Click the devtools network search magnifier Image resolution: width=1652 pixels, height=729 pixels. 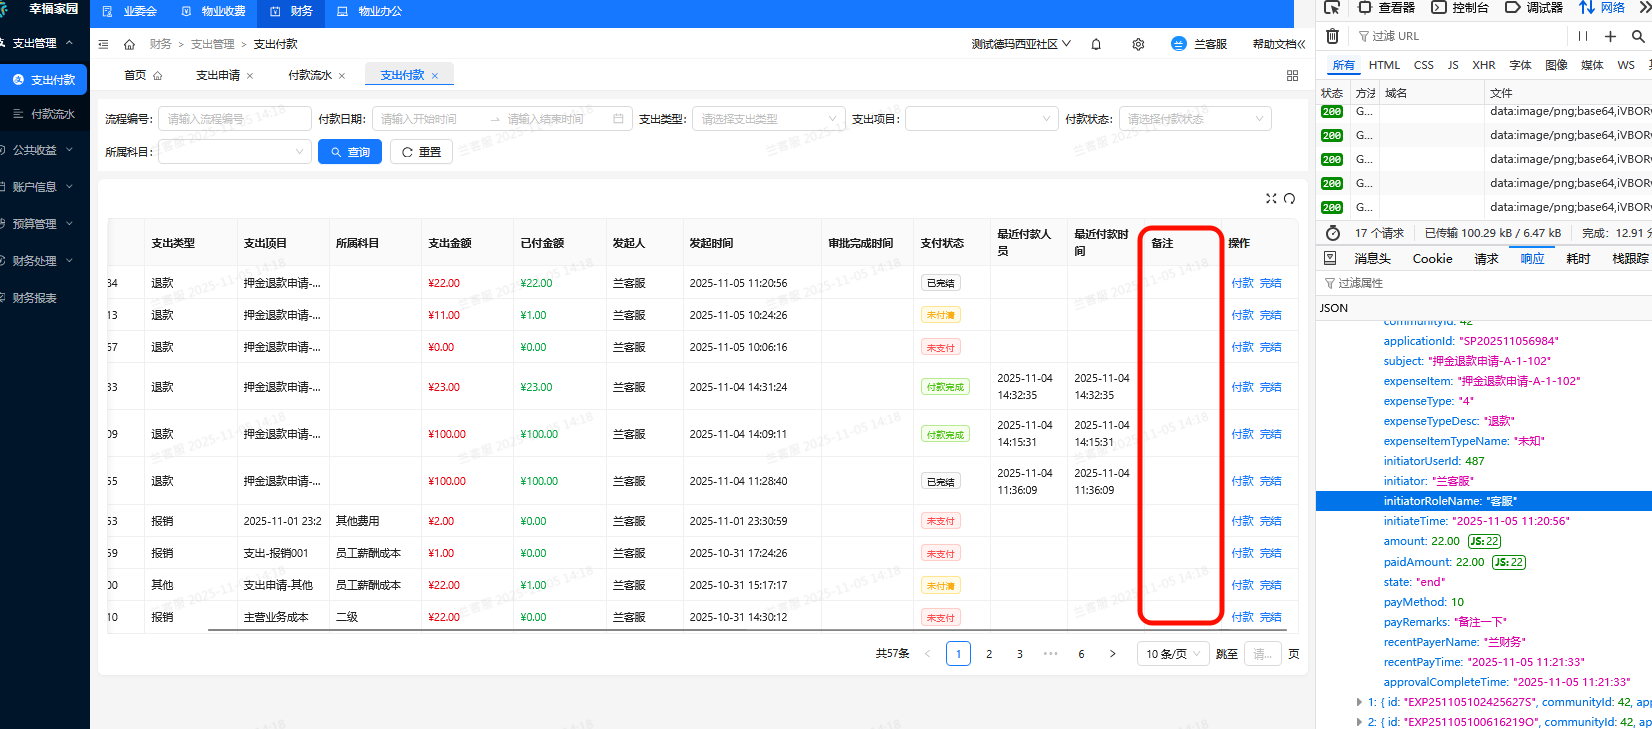[1638, 36]
